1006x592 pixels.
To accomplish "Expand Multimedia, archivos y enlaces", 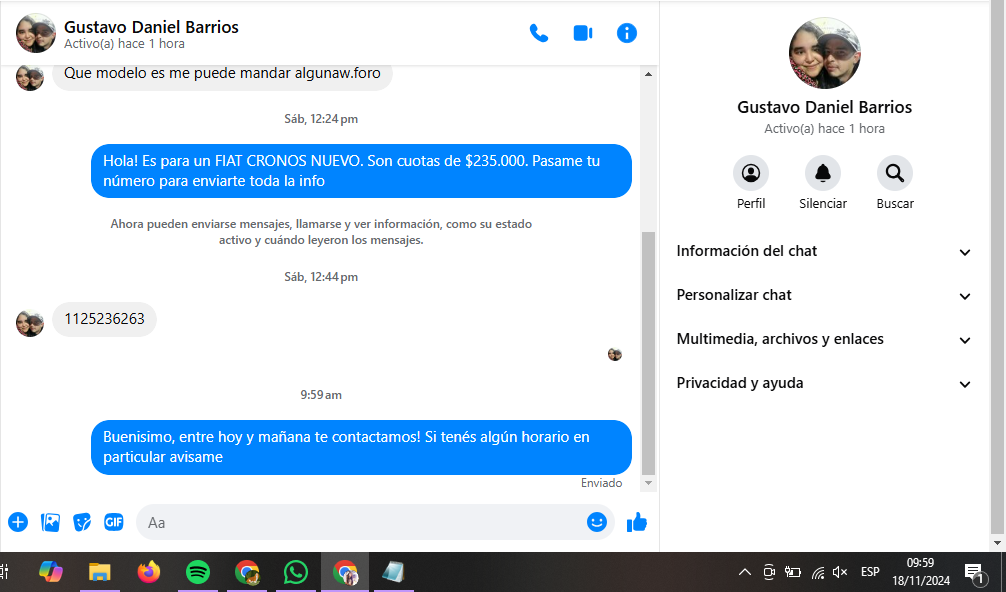I will coord(823,339).
